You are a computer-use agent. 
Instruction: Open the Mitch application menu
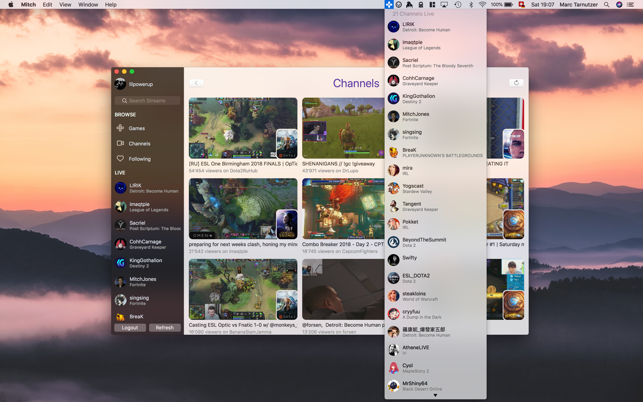point(28,5)
